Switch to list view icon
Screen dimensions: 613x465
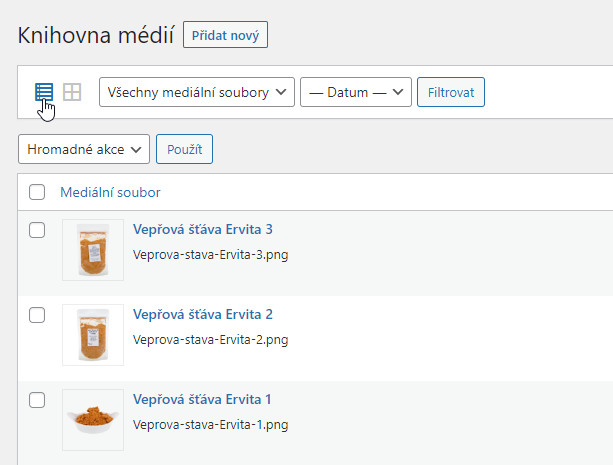pyautogui.click(x=44, y=92)
